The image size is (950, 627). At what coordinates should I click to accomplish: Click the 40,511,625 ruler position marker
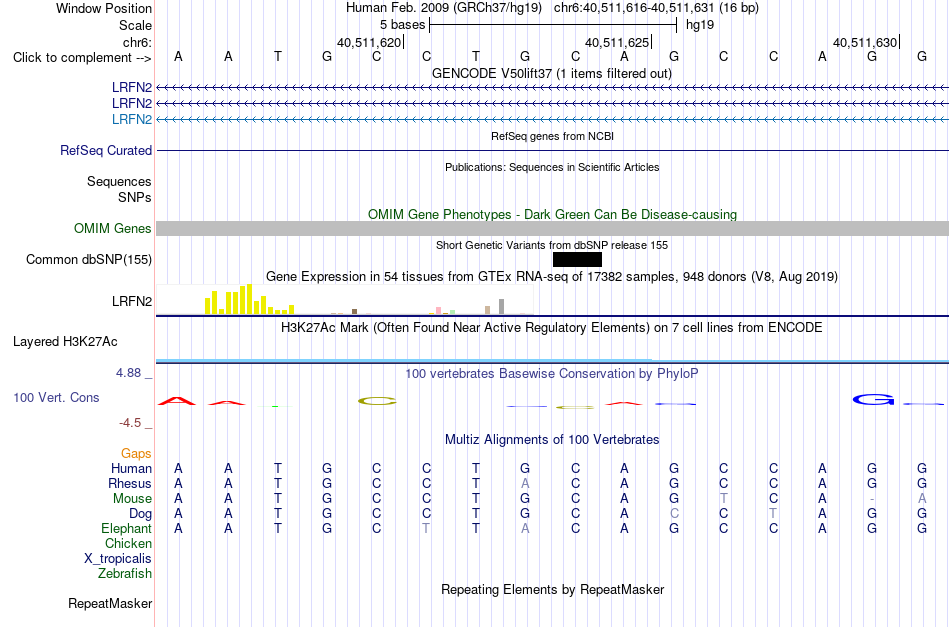click(619, 42)
